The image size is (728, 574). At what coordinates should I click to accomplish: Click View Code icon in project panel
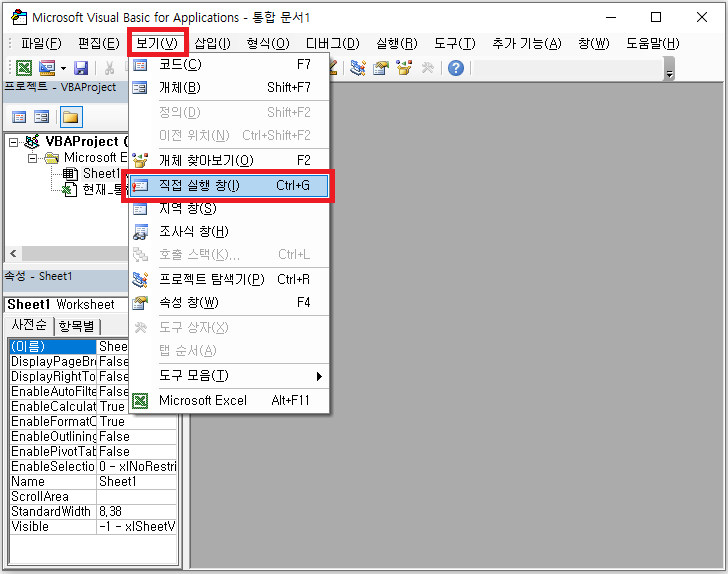pyautogui.click(x=19, y=117)
